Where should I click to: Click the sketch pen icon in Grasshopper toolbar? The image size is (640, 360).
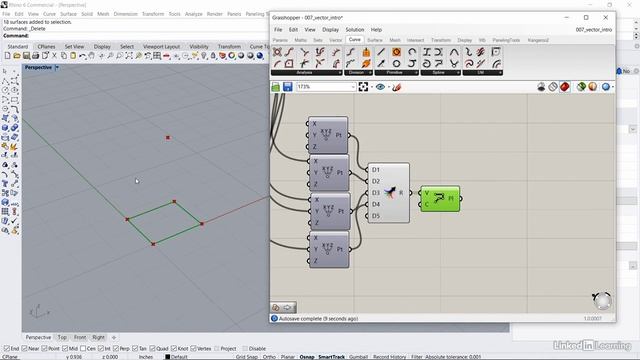point(396,87)
